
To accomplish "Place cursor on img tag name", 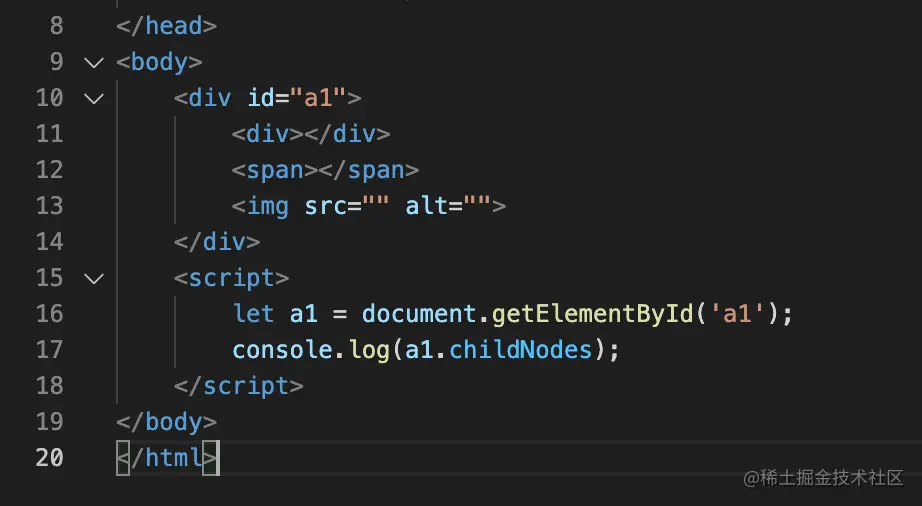I will pos(268,206).
